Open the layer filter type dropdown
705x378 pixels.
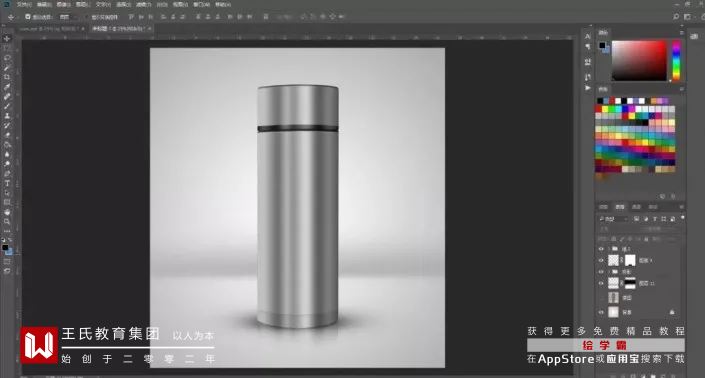click(613, 219)
